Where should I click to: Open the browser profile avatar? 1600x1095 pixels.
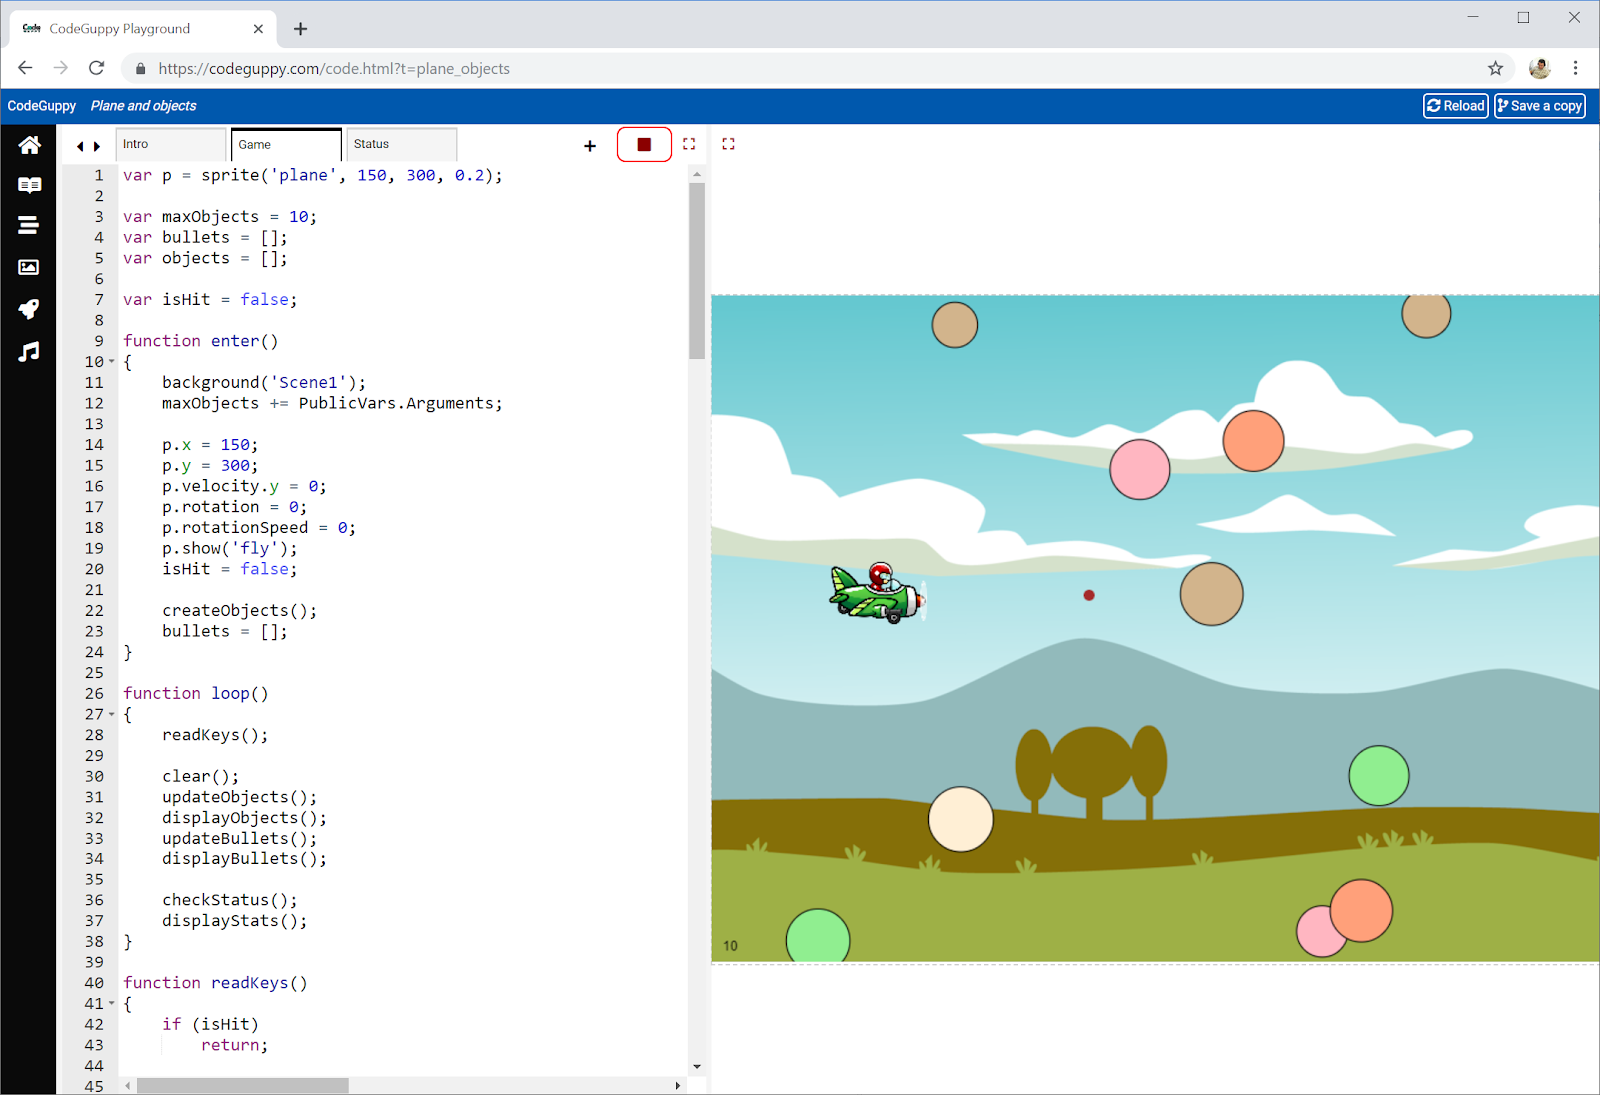(1539, 68)
